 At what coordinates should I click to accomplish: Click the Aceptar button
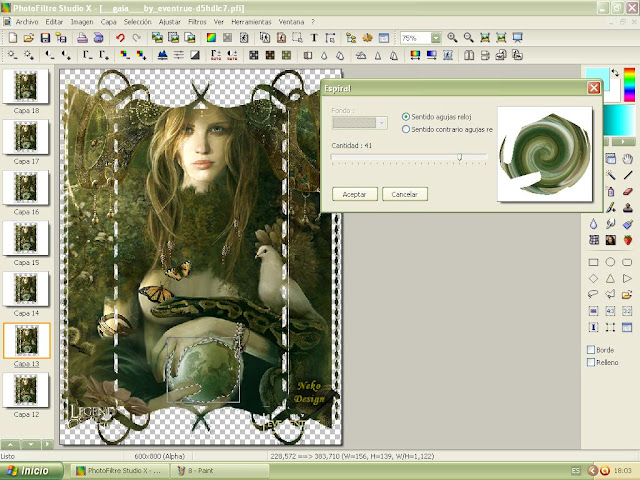[x=355, y=194]
